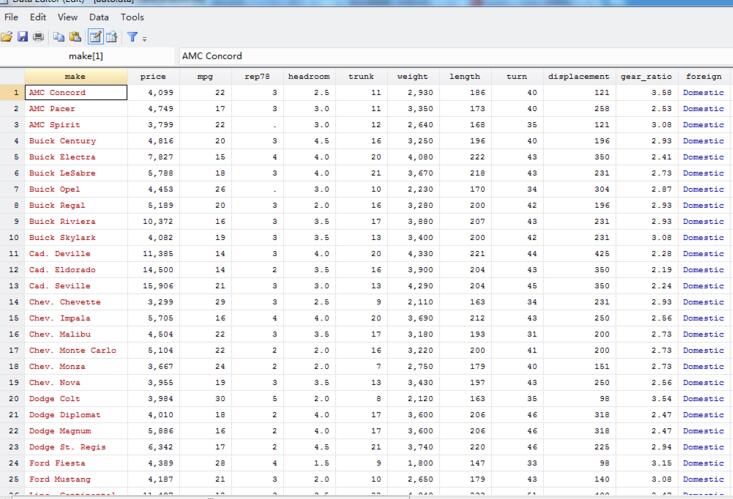Select the gear_ratio column header
The height and width of the screenshot is (499, 733).
pos(647,76)
